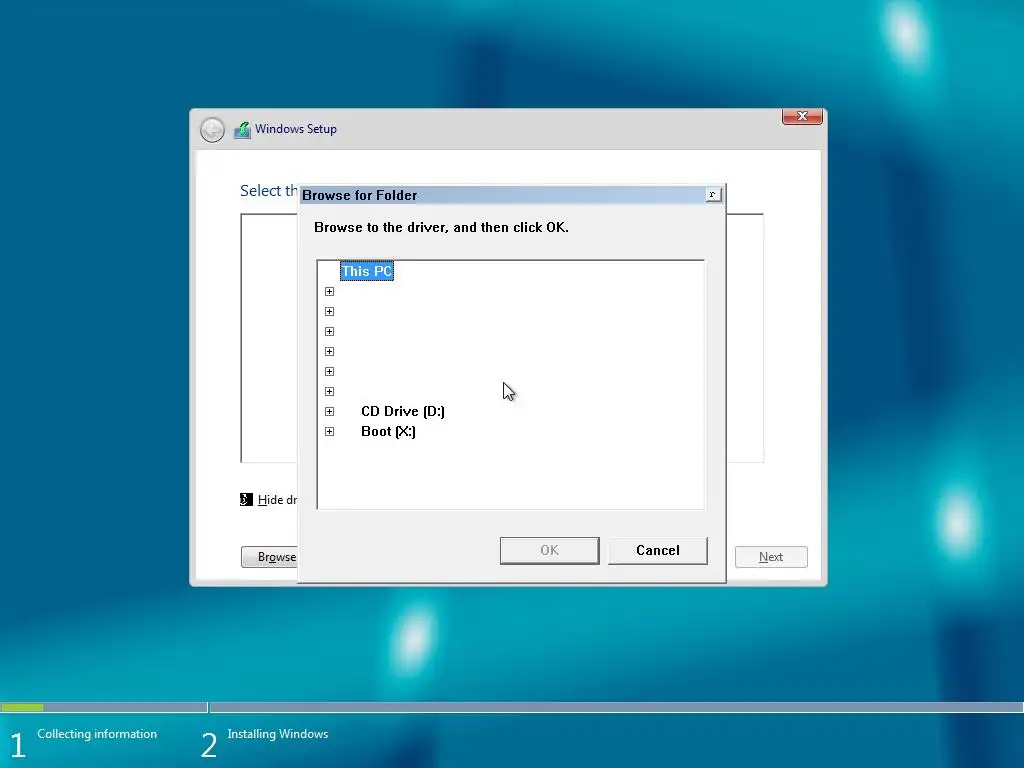Screen dimensions: 1024x768
Task: Expand the CD Drive (D:) node
Action: (x=329, y=411)
